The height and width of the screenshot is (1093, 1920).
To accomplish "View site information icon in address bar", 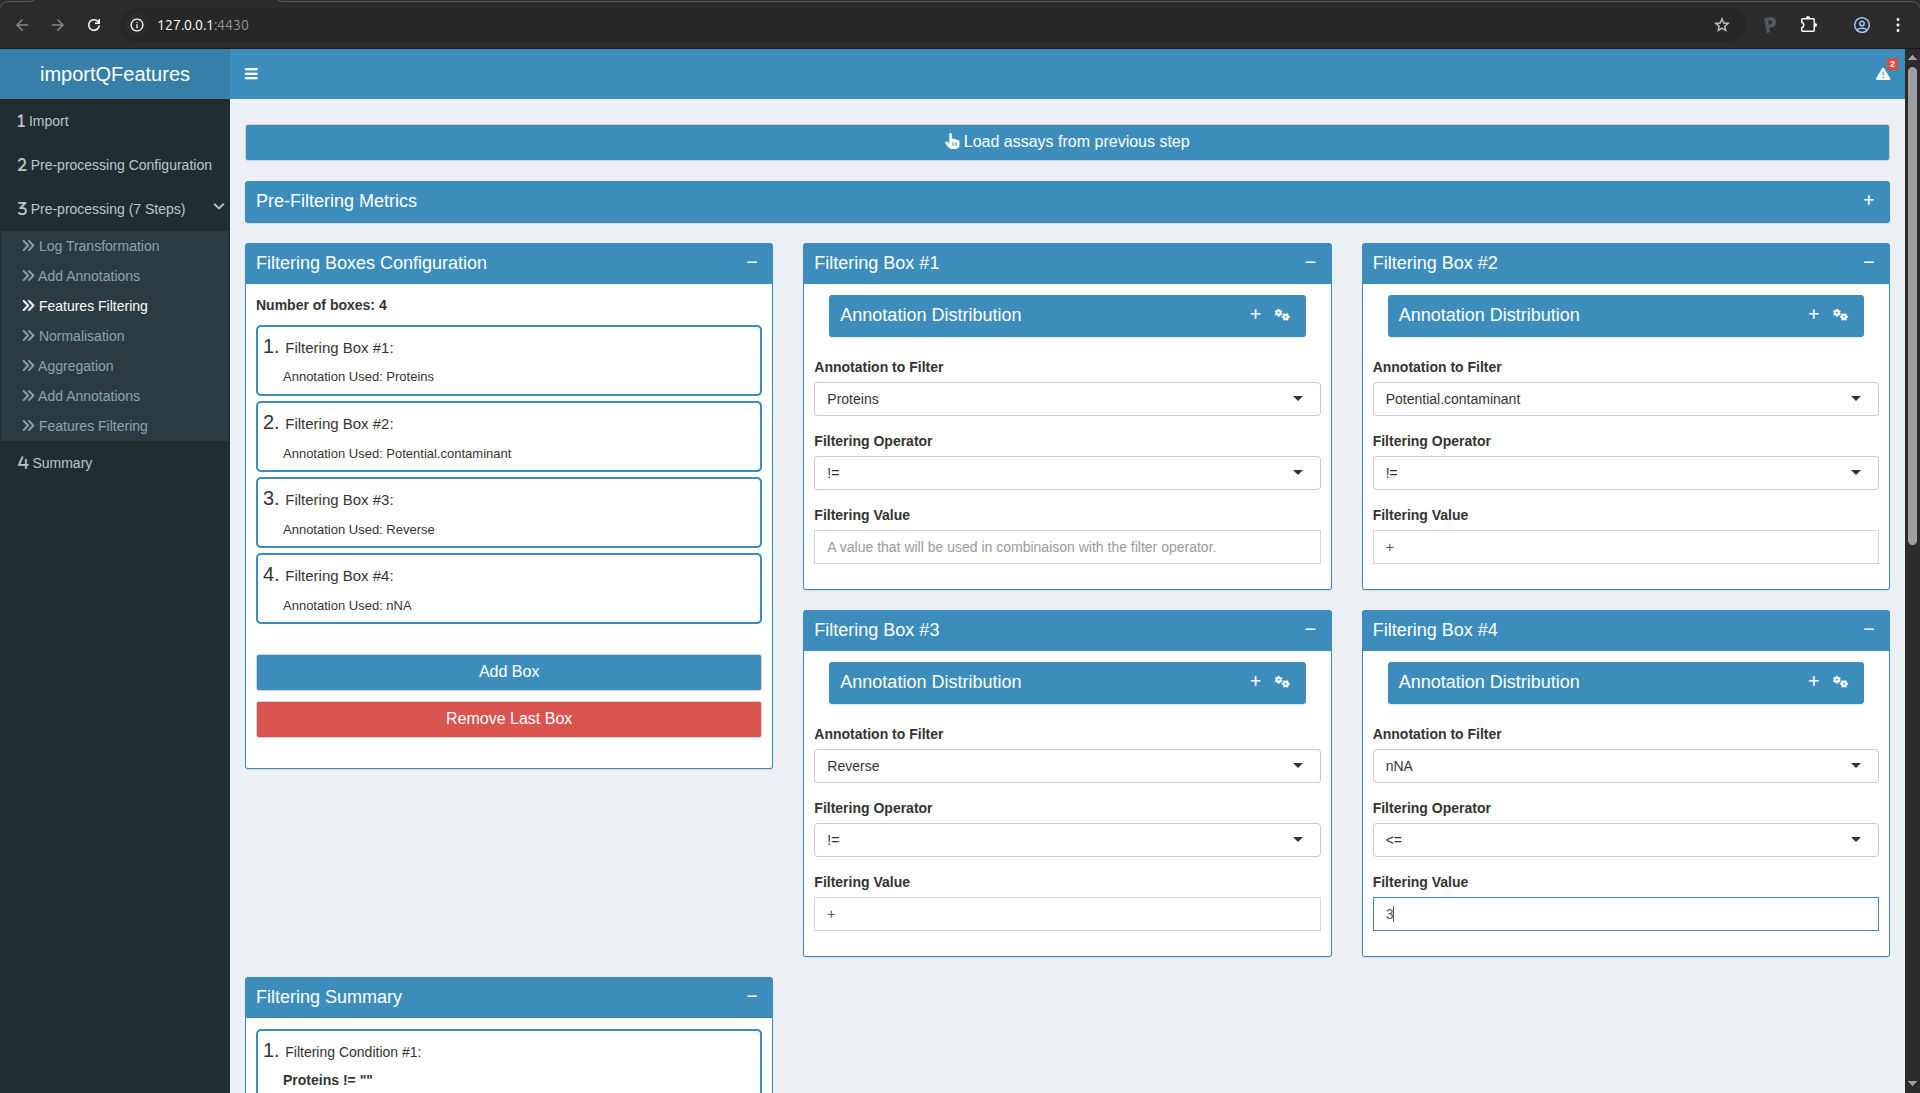I will pyautogui.click(x=137, y=25).
